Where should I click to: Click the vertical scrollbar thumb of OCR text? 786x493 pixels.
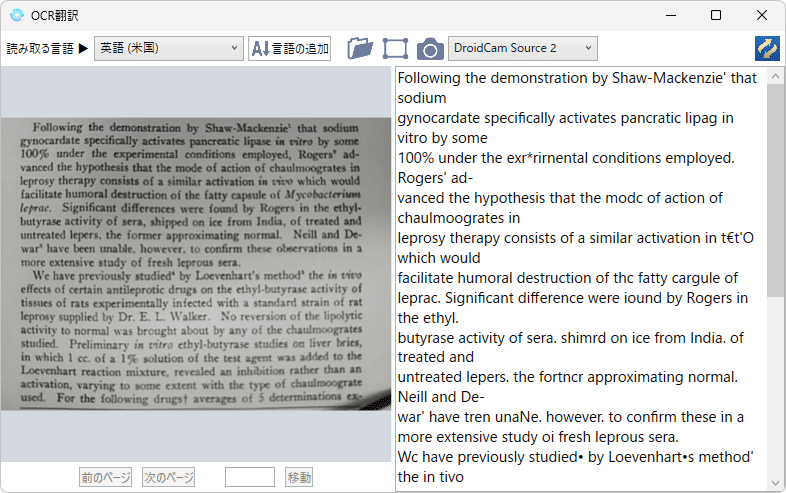[776, 190]
